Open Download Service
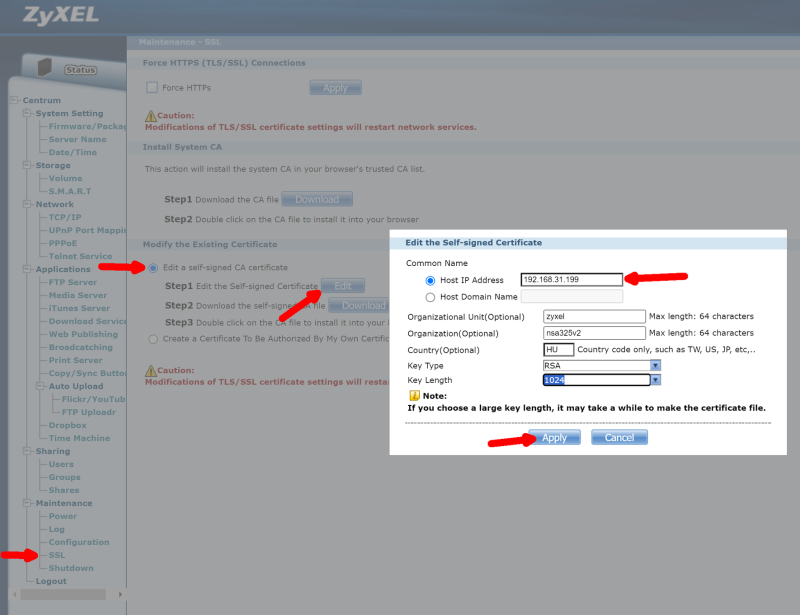 (87, 321)
